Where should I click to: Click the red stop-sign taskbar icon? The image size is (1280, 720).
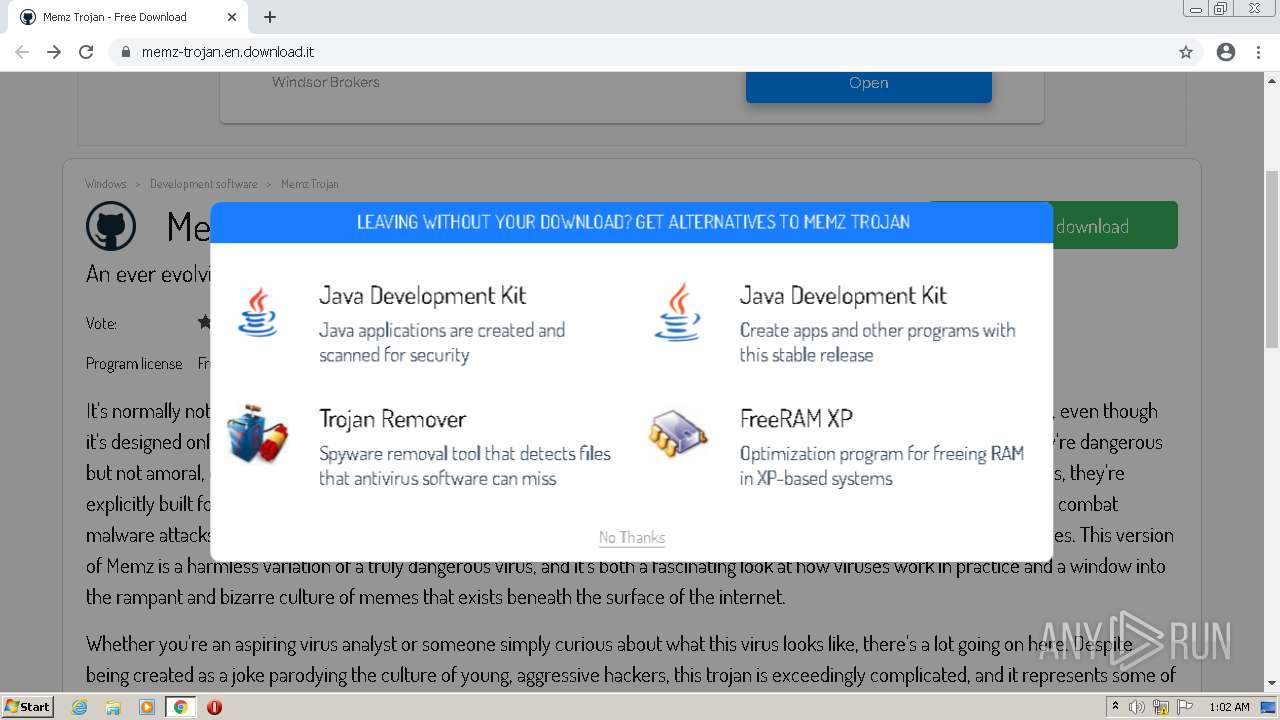click(214, 707)
